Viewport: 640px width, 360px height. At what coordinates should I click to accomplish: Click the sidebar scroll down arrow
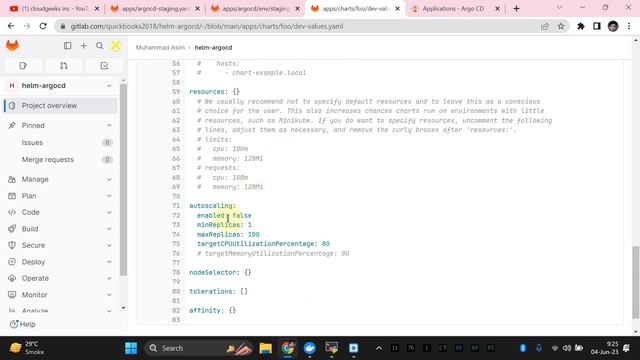point(123,308)
